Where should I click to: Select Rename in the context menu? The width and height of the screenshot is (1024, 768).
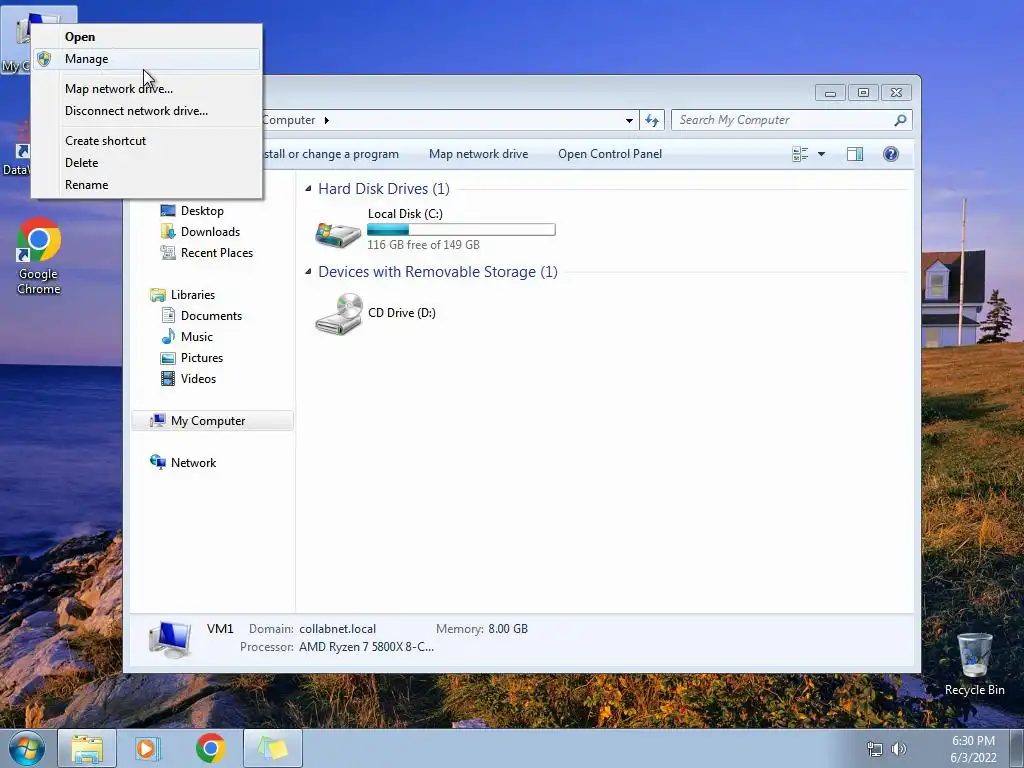tap(146, 185)
